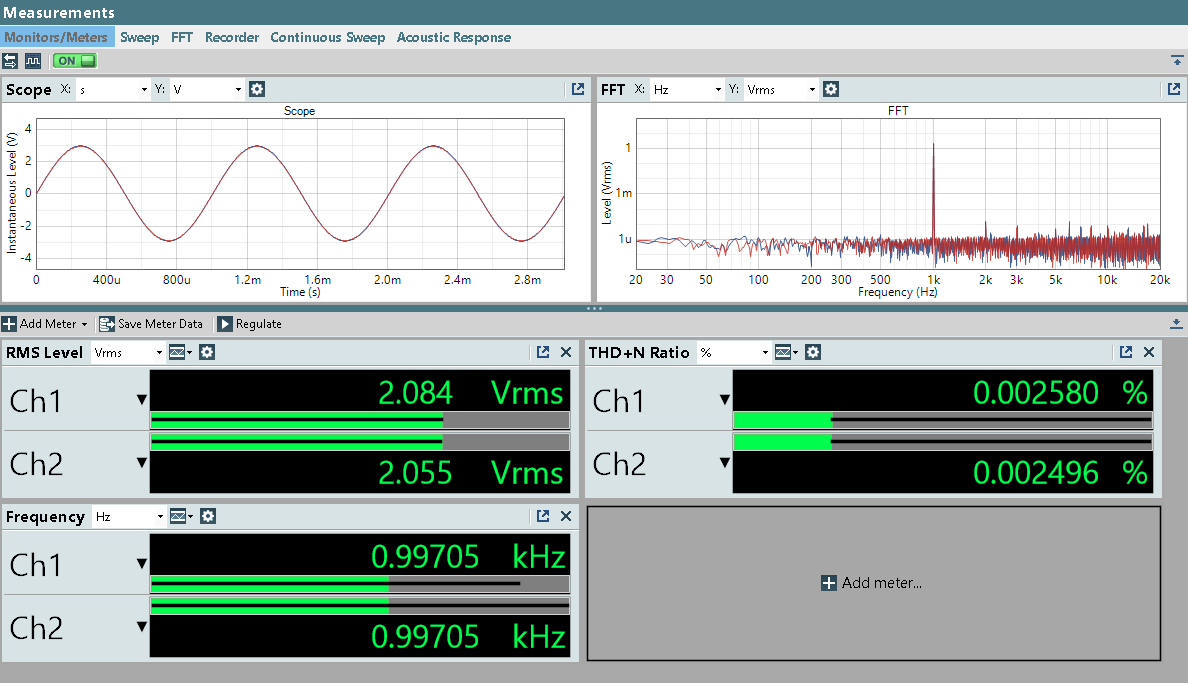
Task: Click RMS Level Ch1 bar graph
Action: pyautogui.click(x=360, y=420)
